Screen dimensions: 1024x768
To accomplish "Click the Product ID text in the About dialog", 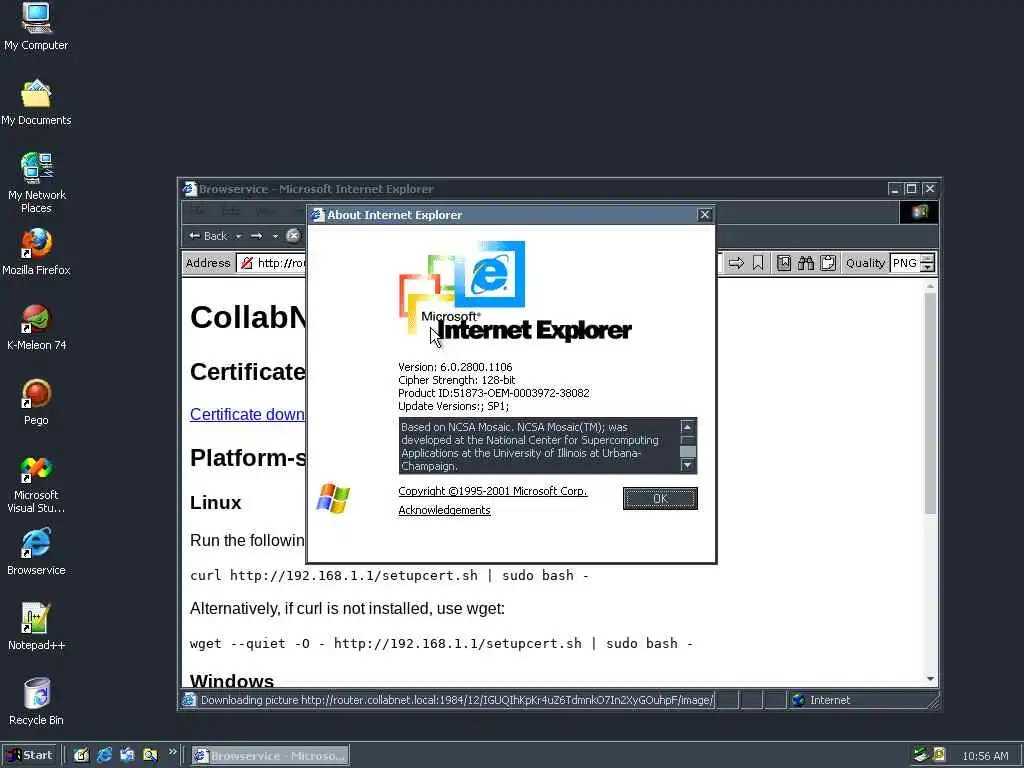I will (494, 393).
